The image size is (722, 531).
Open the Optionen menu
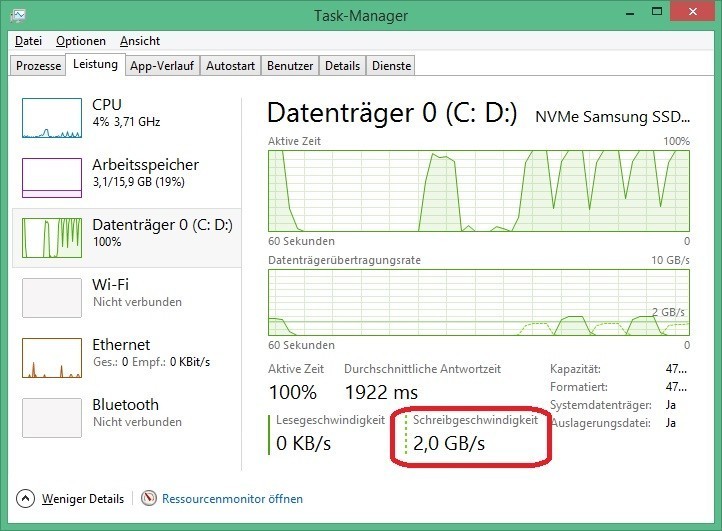coord(80,41)
